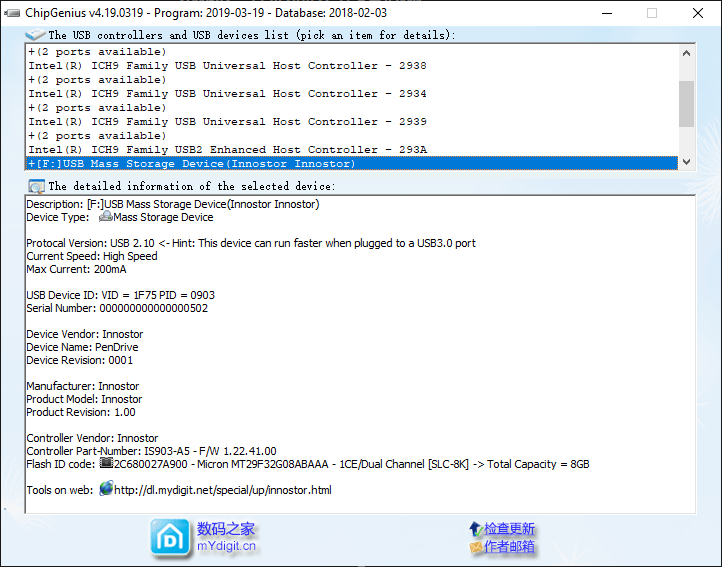Image resolution: width=722 pixels, height=567 pixels.
Task: Open the 数码之家 site link
Action: [x=226, y=529]
